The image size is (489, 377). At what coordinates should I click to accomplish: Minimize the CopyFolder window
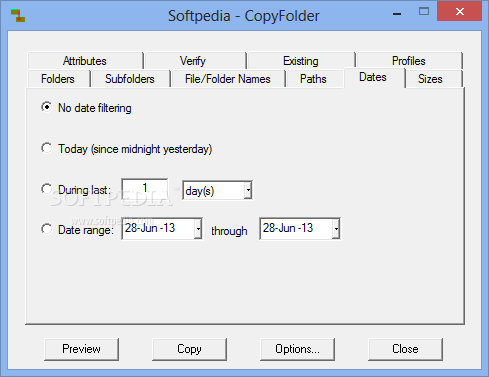click(x=397, y=13)
